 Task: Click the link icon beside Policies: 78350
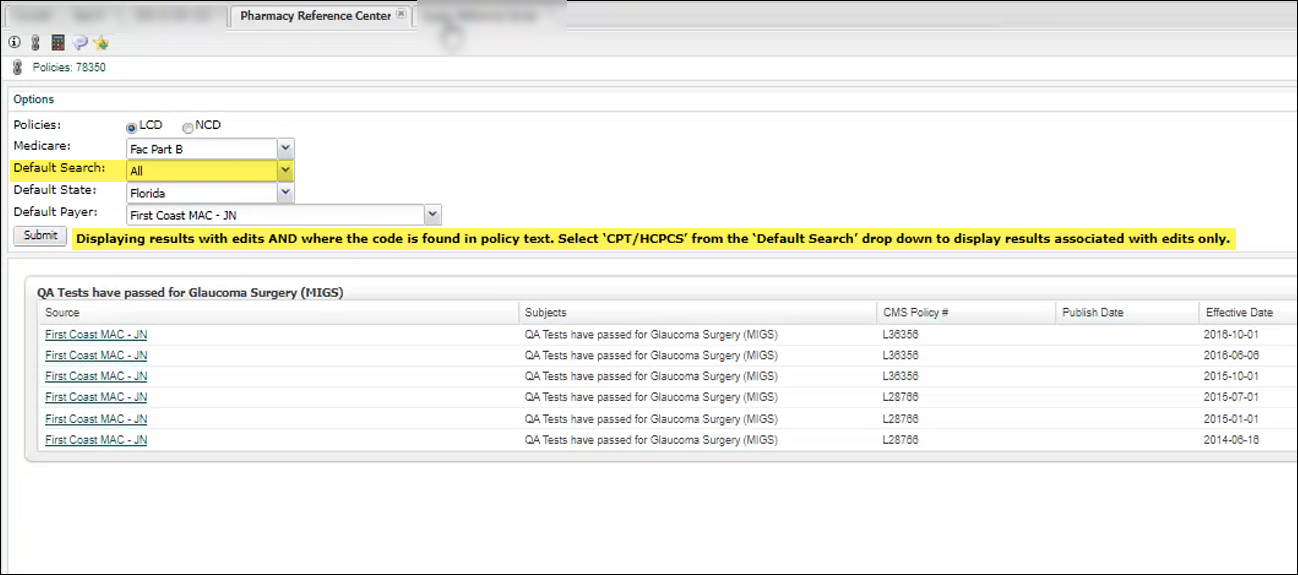(17, 68)
